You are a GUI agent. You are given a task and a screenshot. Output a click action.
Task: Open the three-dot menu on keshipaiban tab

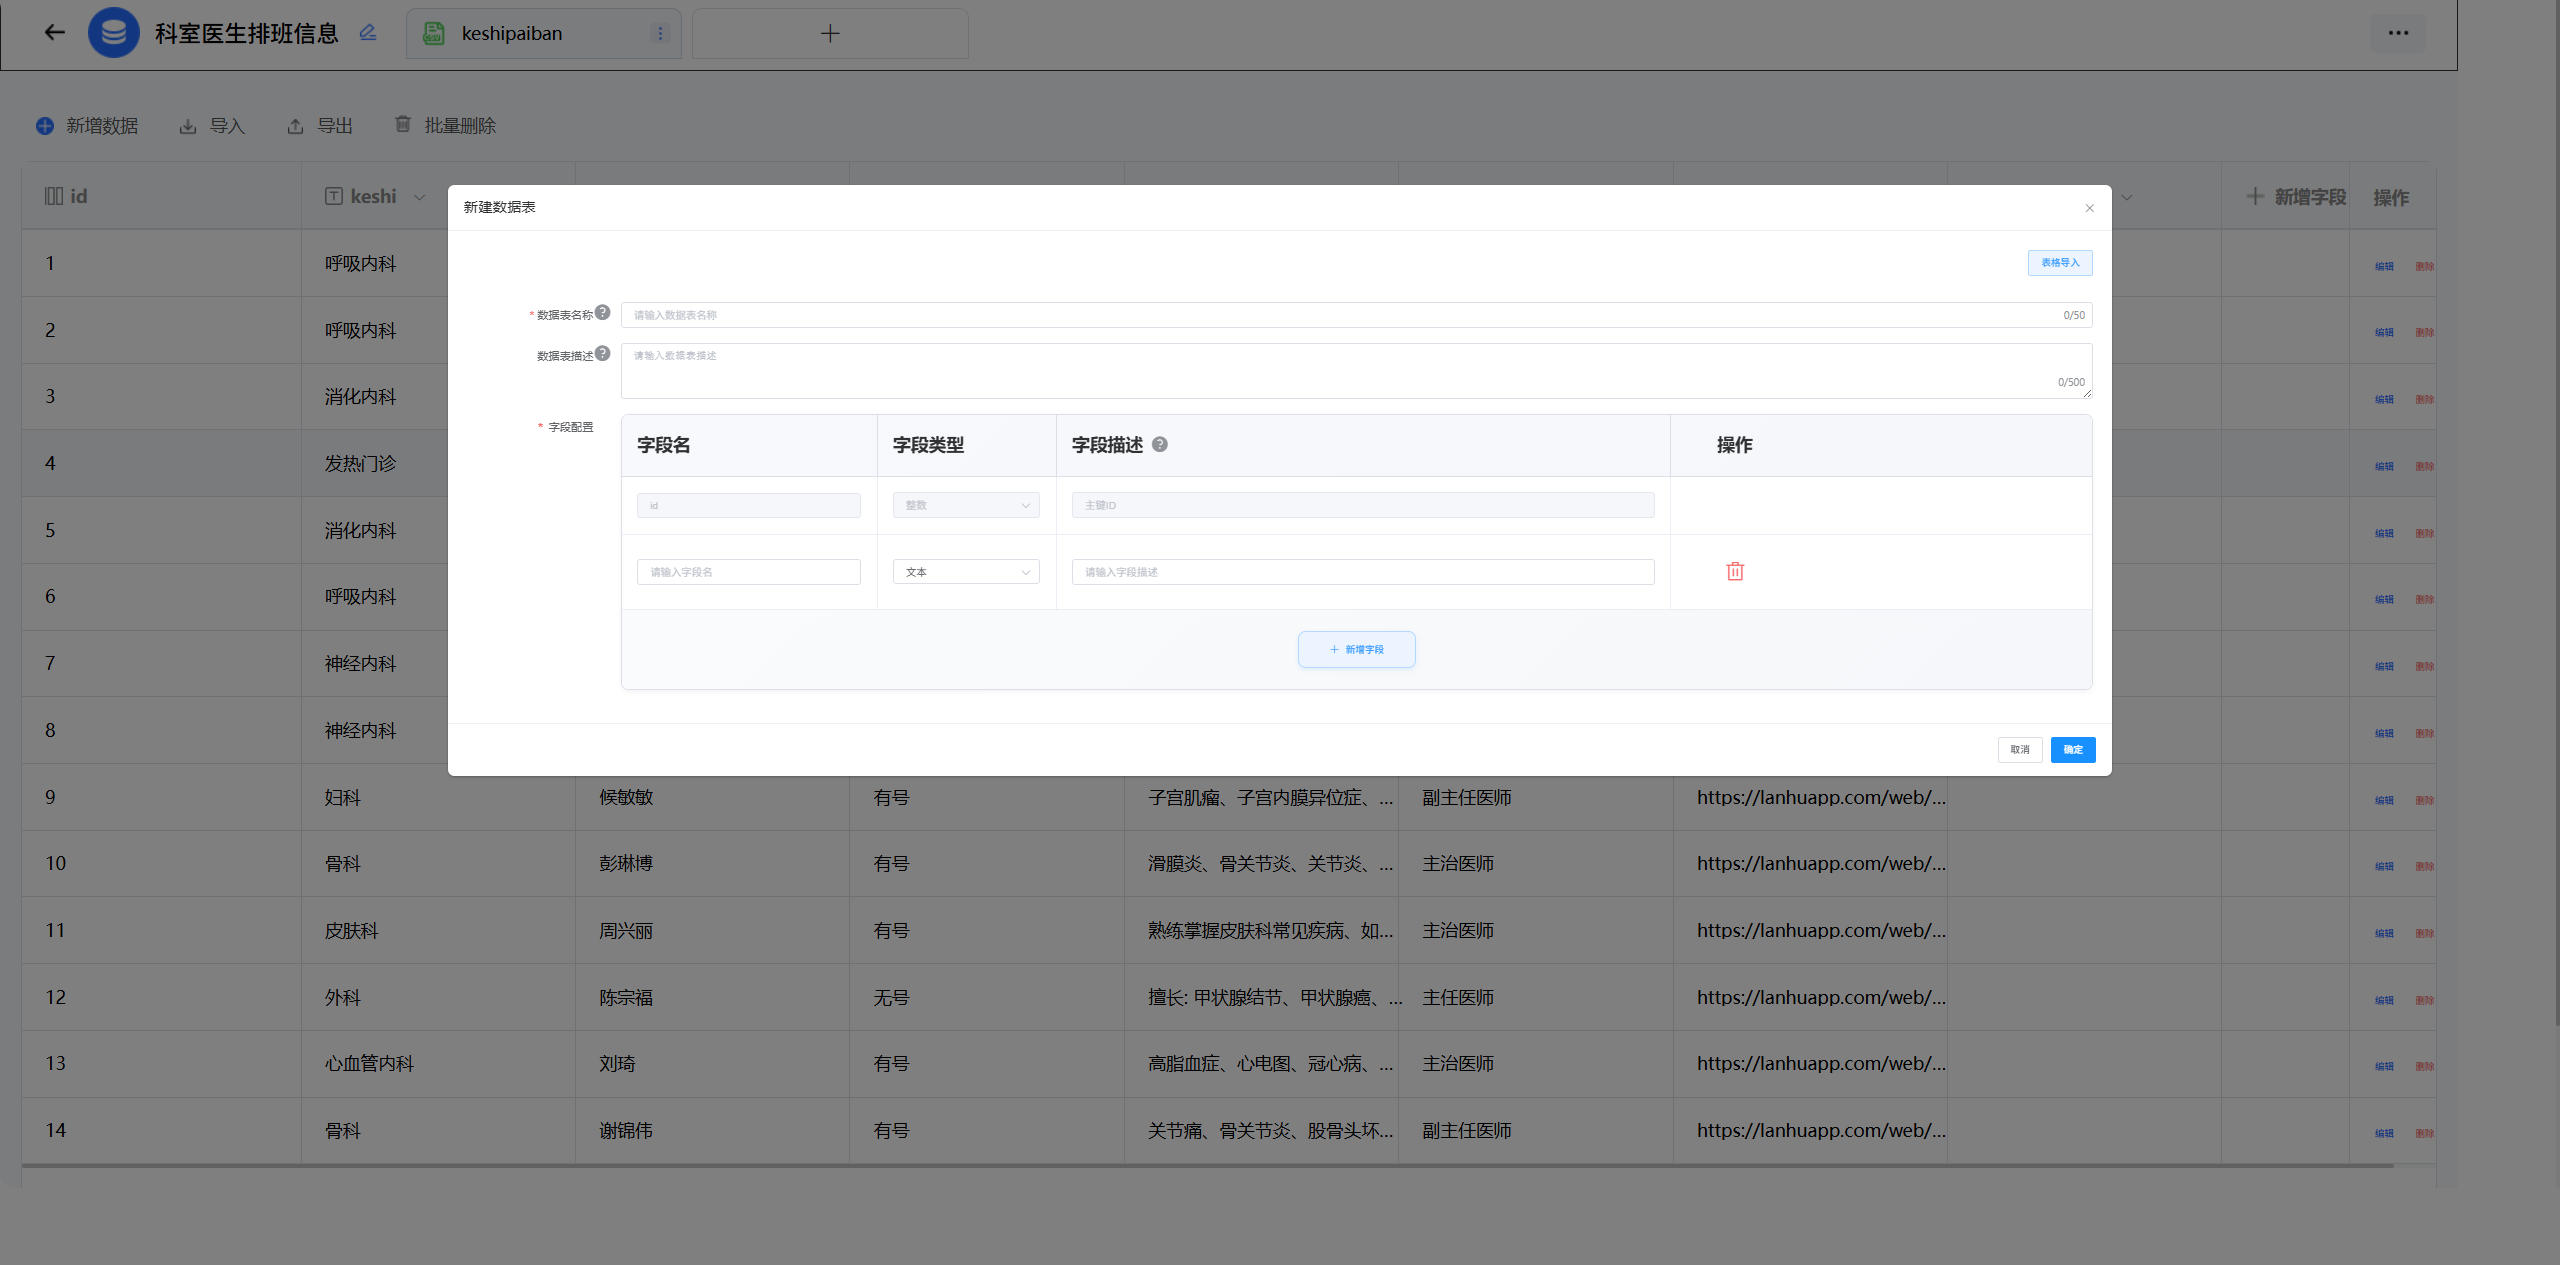pos(660,33)
